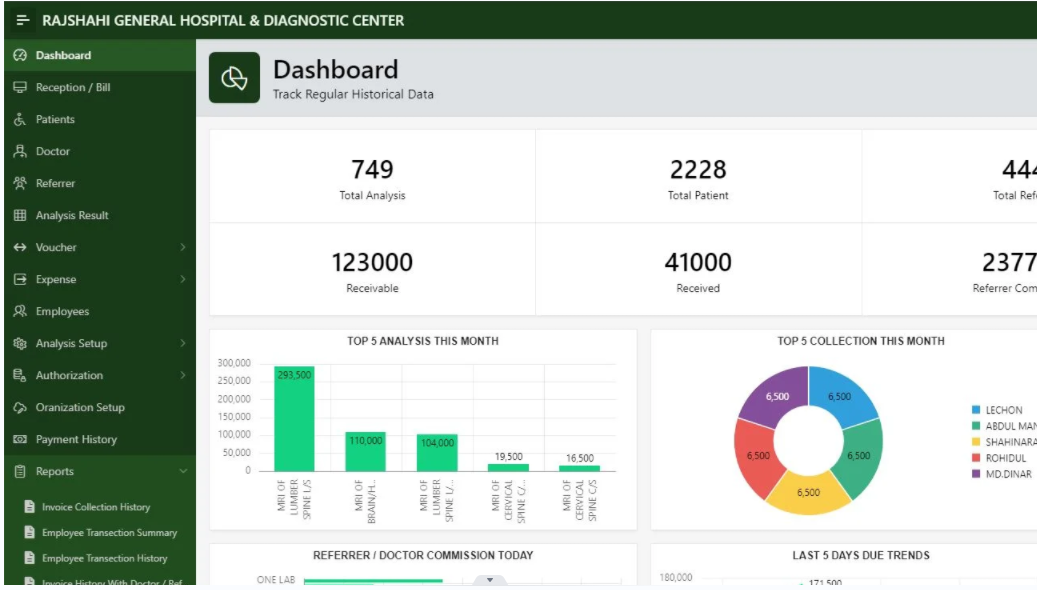This screenshot has width=1037, height=590.
Task: Click the hamburger menu icon in header
Action: (x=23, y=20)
